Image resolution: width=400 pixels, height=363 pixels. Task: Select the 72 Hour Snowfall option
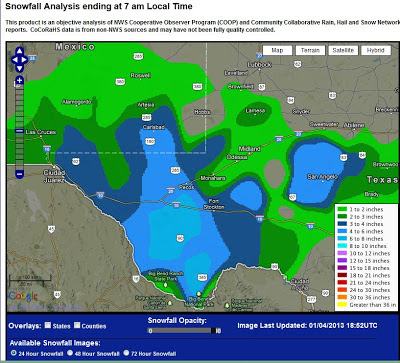127,353
